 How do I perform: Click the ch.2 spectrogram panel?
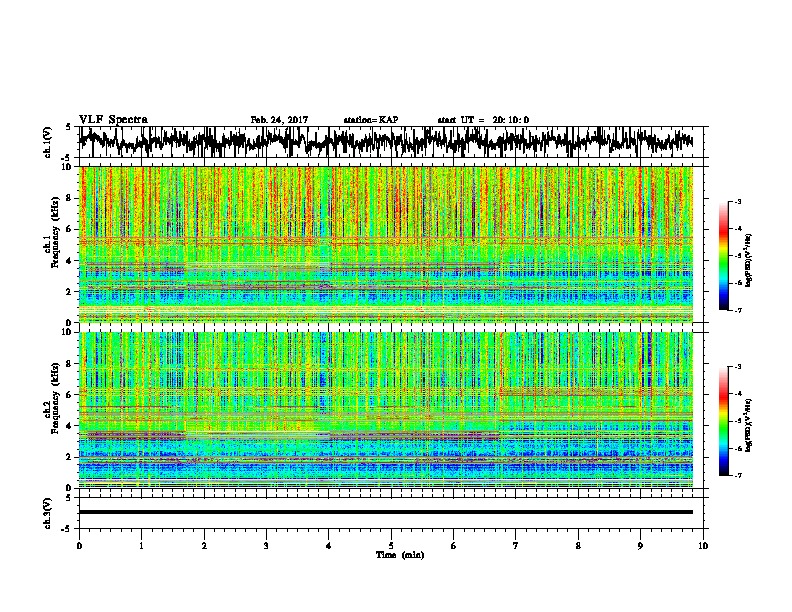[386, 410]
